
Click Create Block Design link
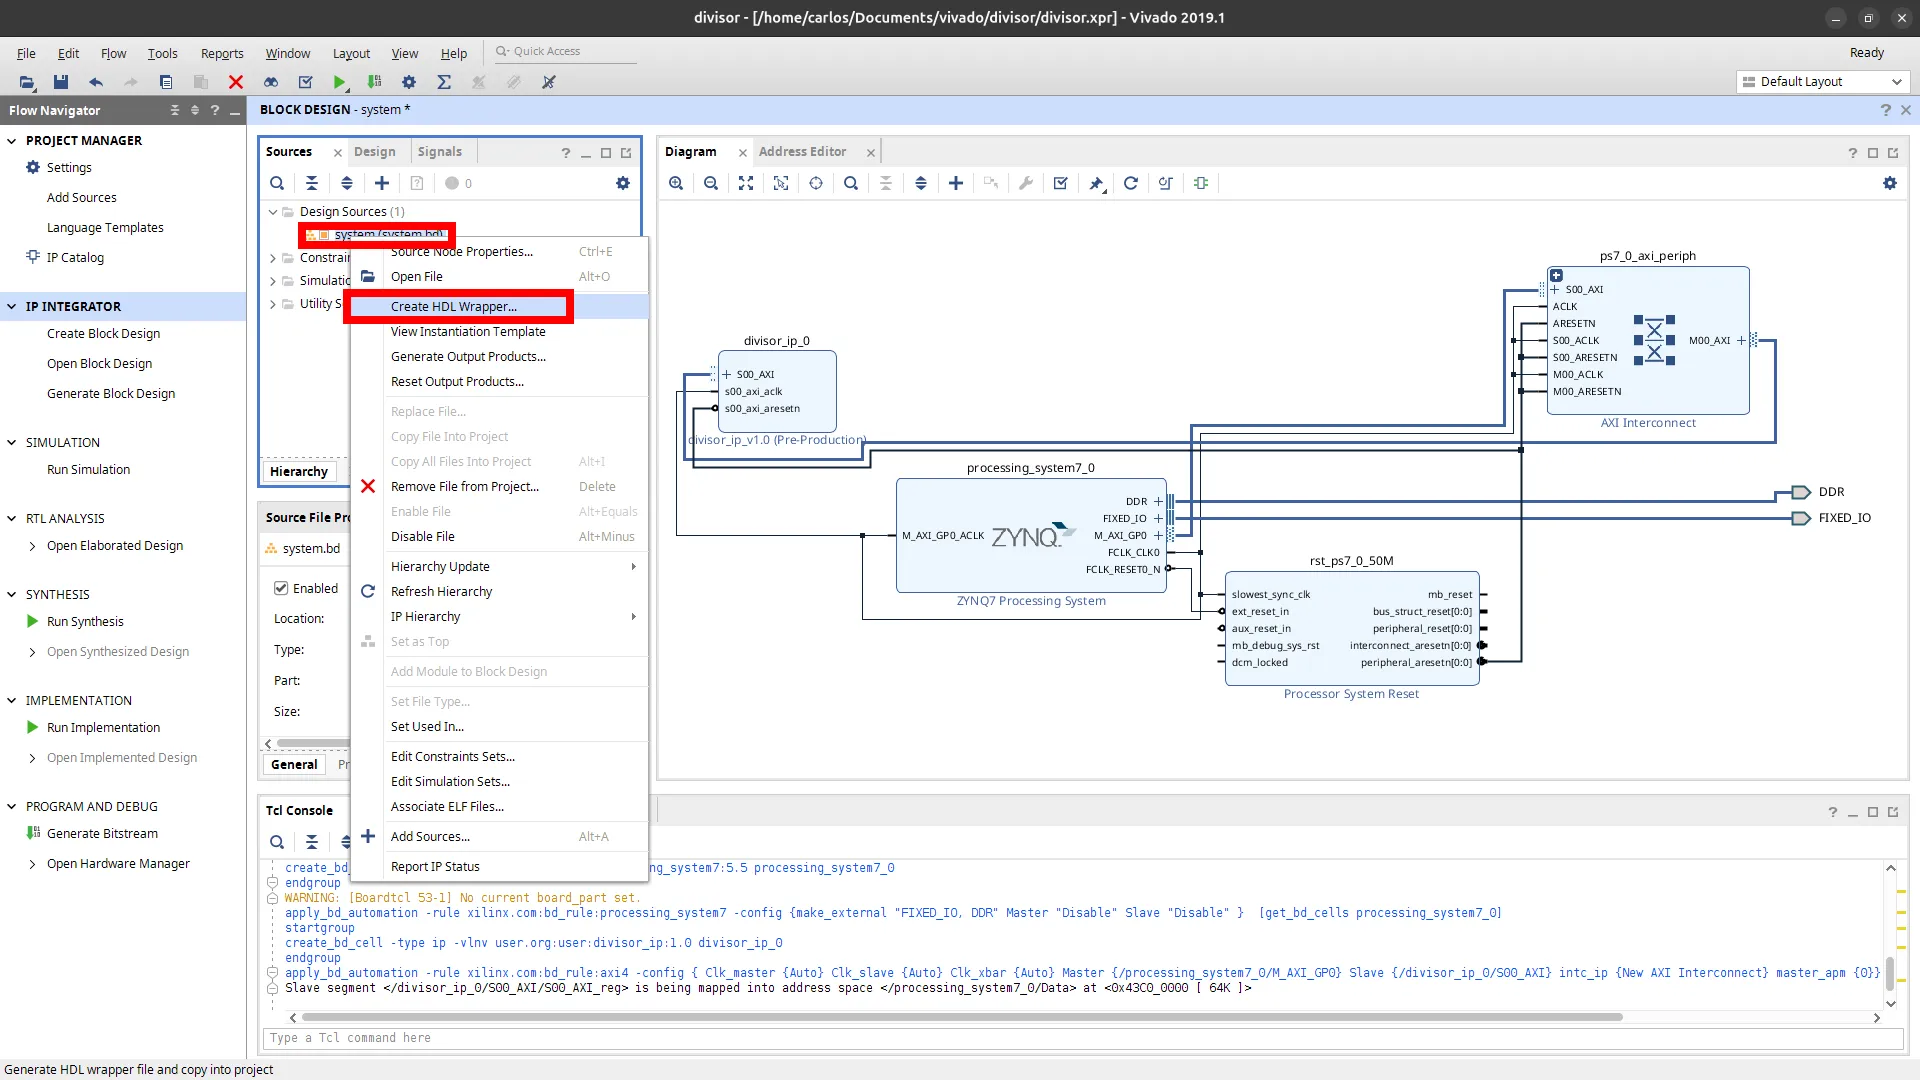pos(103,334)
